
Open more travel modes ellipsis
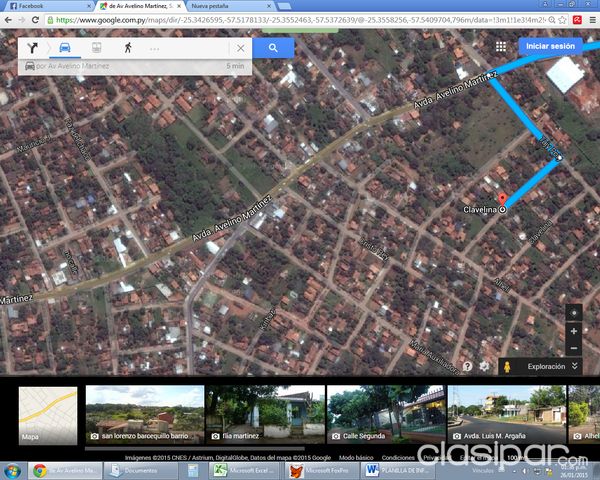coord(154,49)
